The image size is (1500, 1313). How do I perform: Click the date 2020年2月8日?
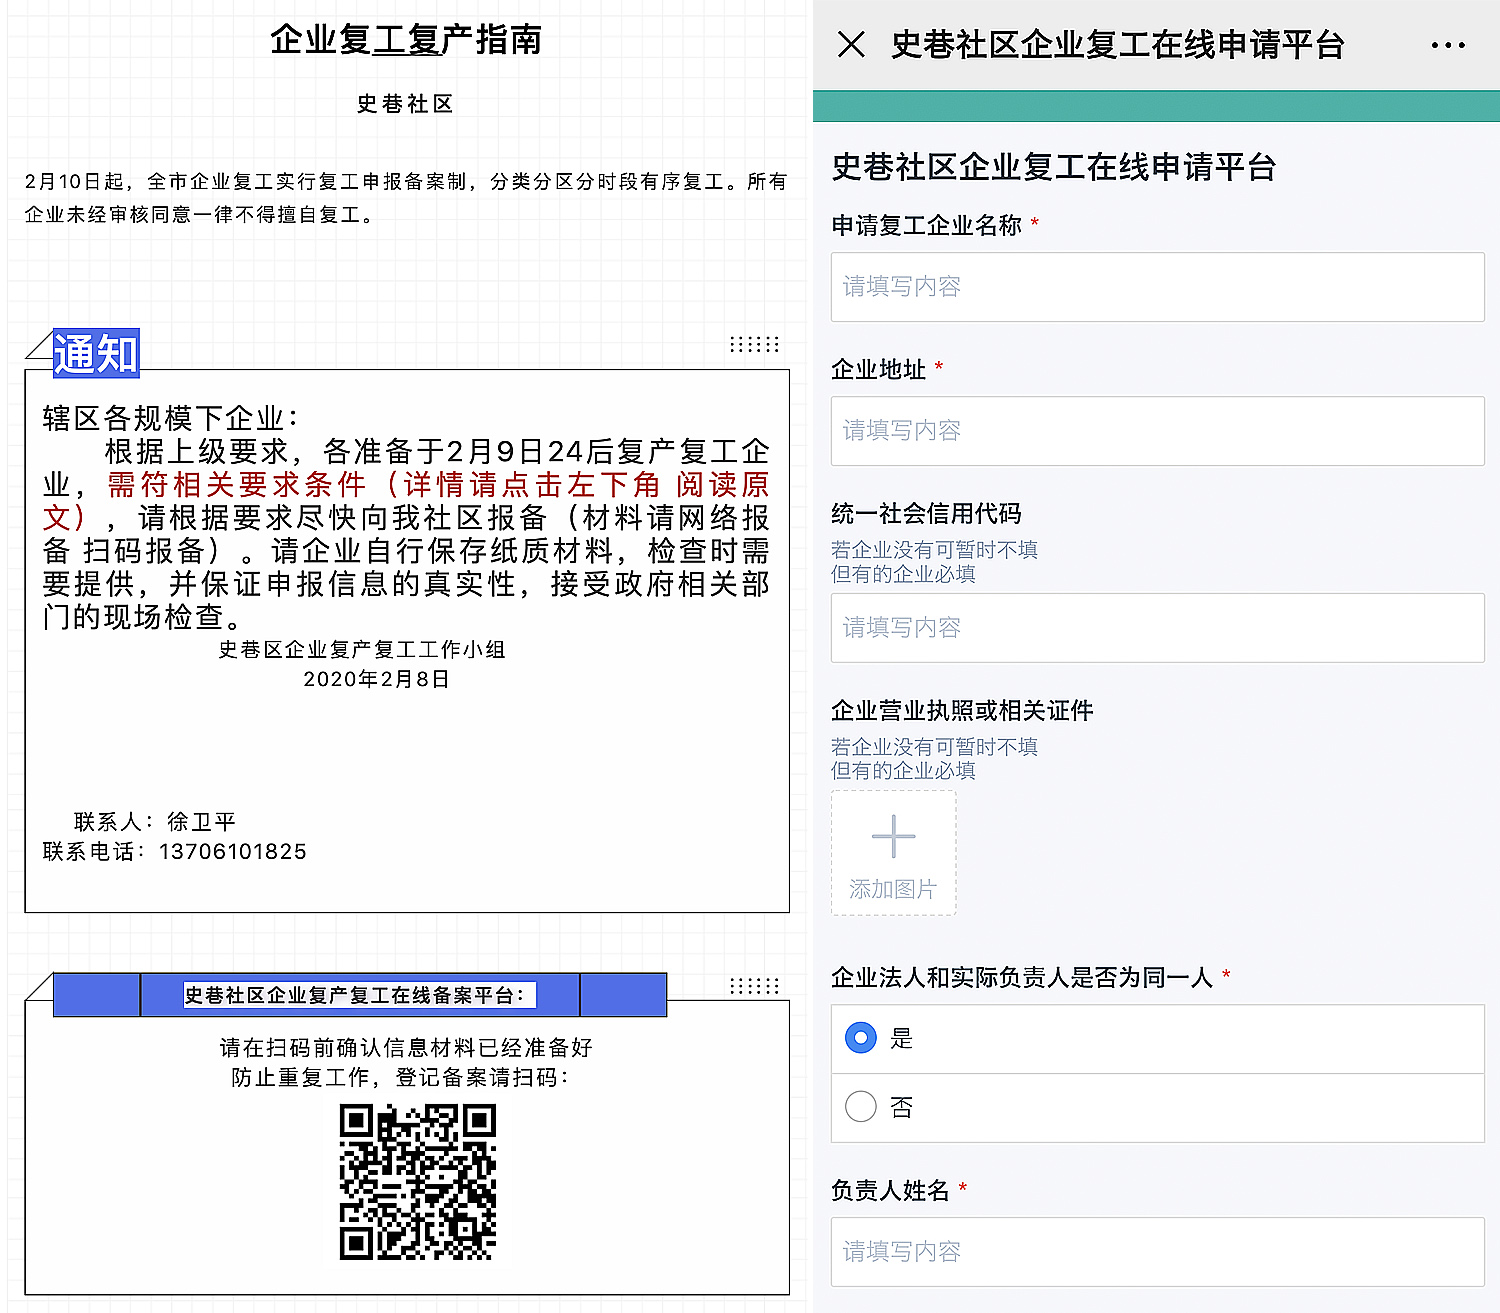377,679
